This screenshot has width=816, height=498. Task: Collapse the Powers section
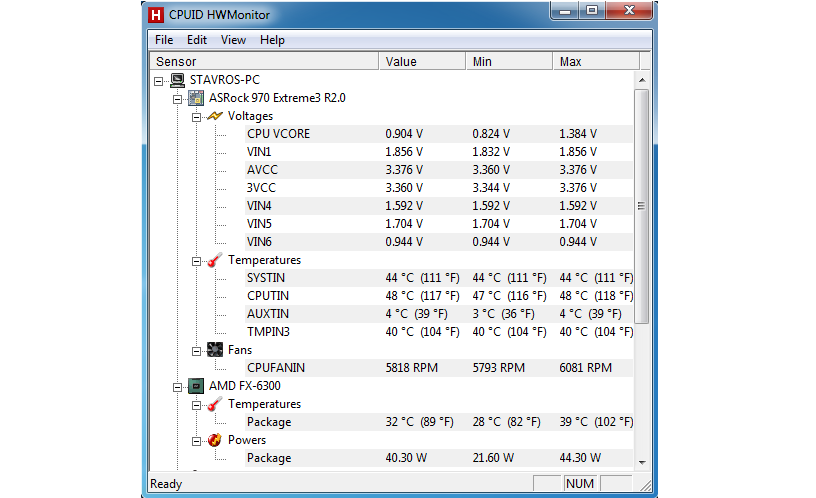(196, 441)
